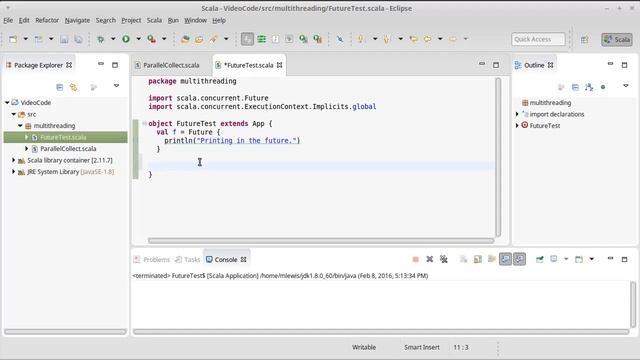The height and width of the screenshot is (360, 640).
Task: Open the File menu
Action: coord(8,20)
